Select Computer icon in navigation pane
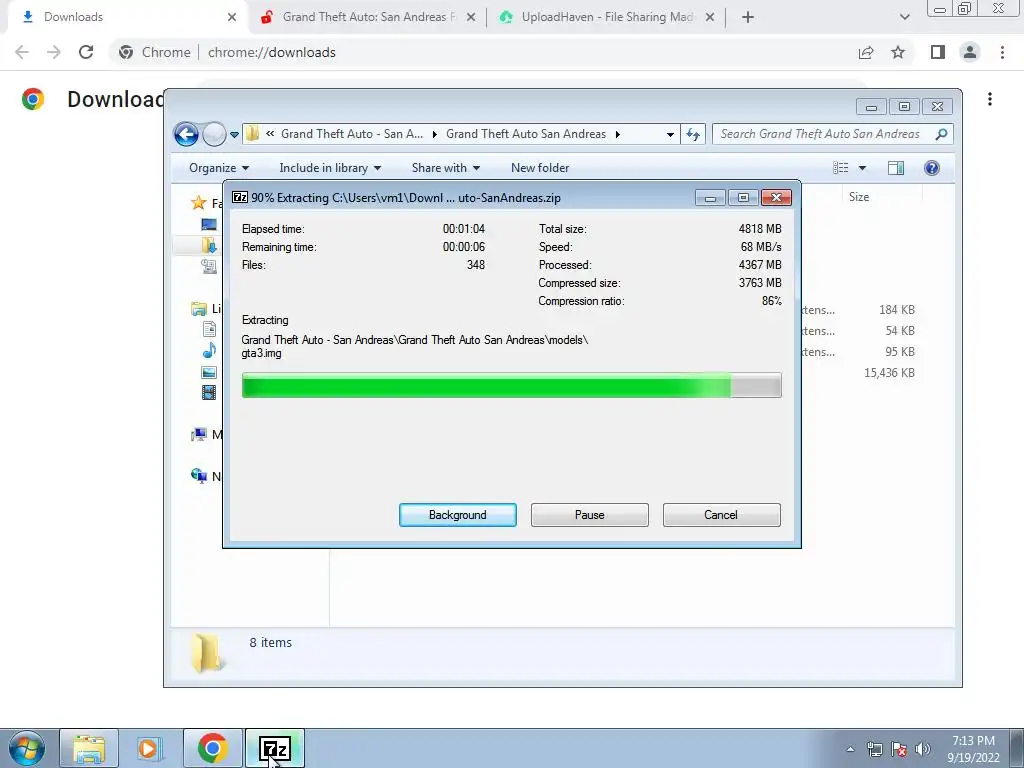 (199, 434)
